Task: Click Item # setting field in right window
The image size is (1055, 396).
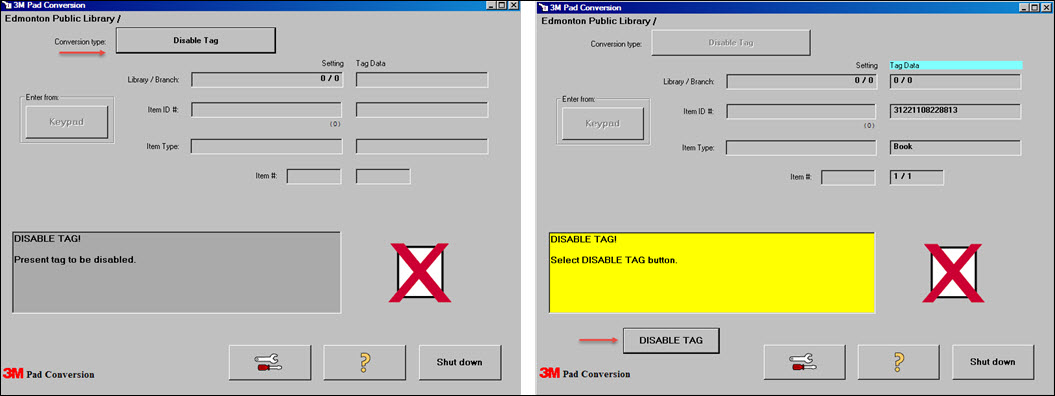Action: tap(848, 177)
